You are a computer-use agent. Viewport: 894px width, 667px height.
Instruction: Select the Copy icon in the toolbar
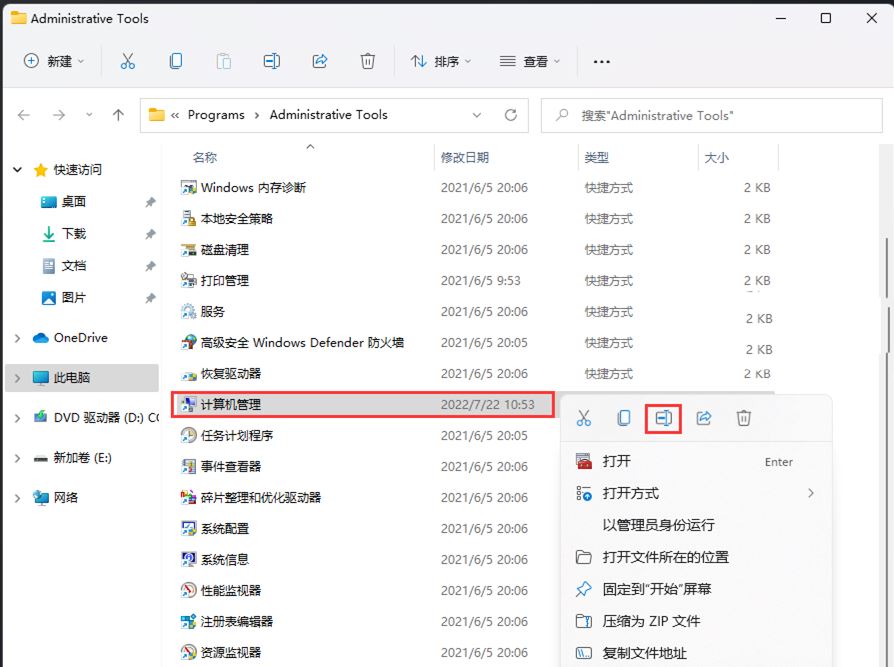(x=176, y=61)
